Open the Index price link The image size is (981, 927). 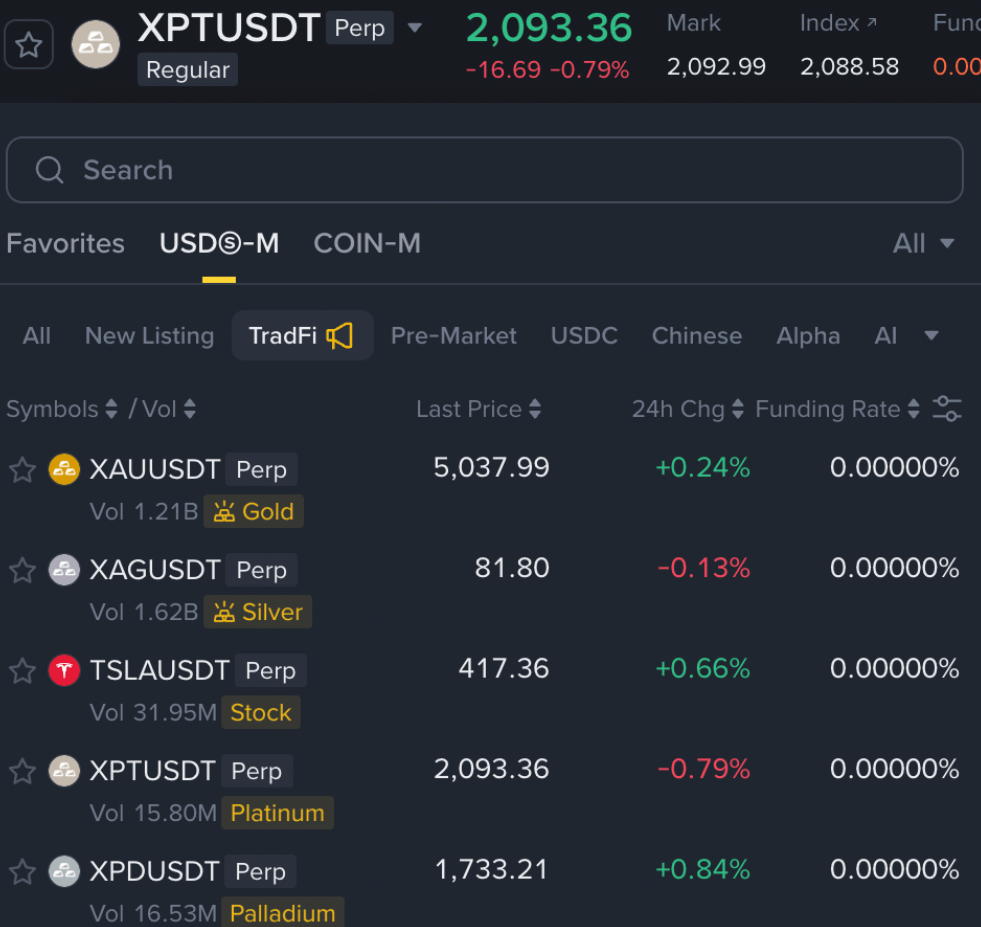point(838,23)
